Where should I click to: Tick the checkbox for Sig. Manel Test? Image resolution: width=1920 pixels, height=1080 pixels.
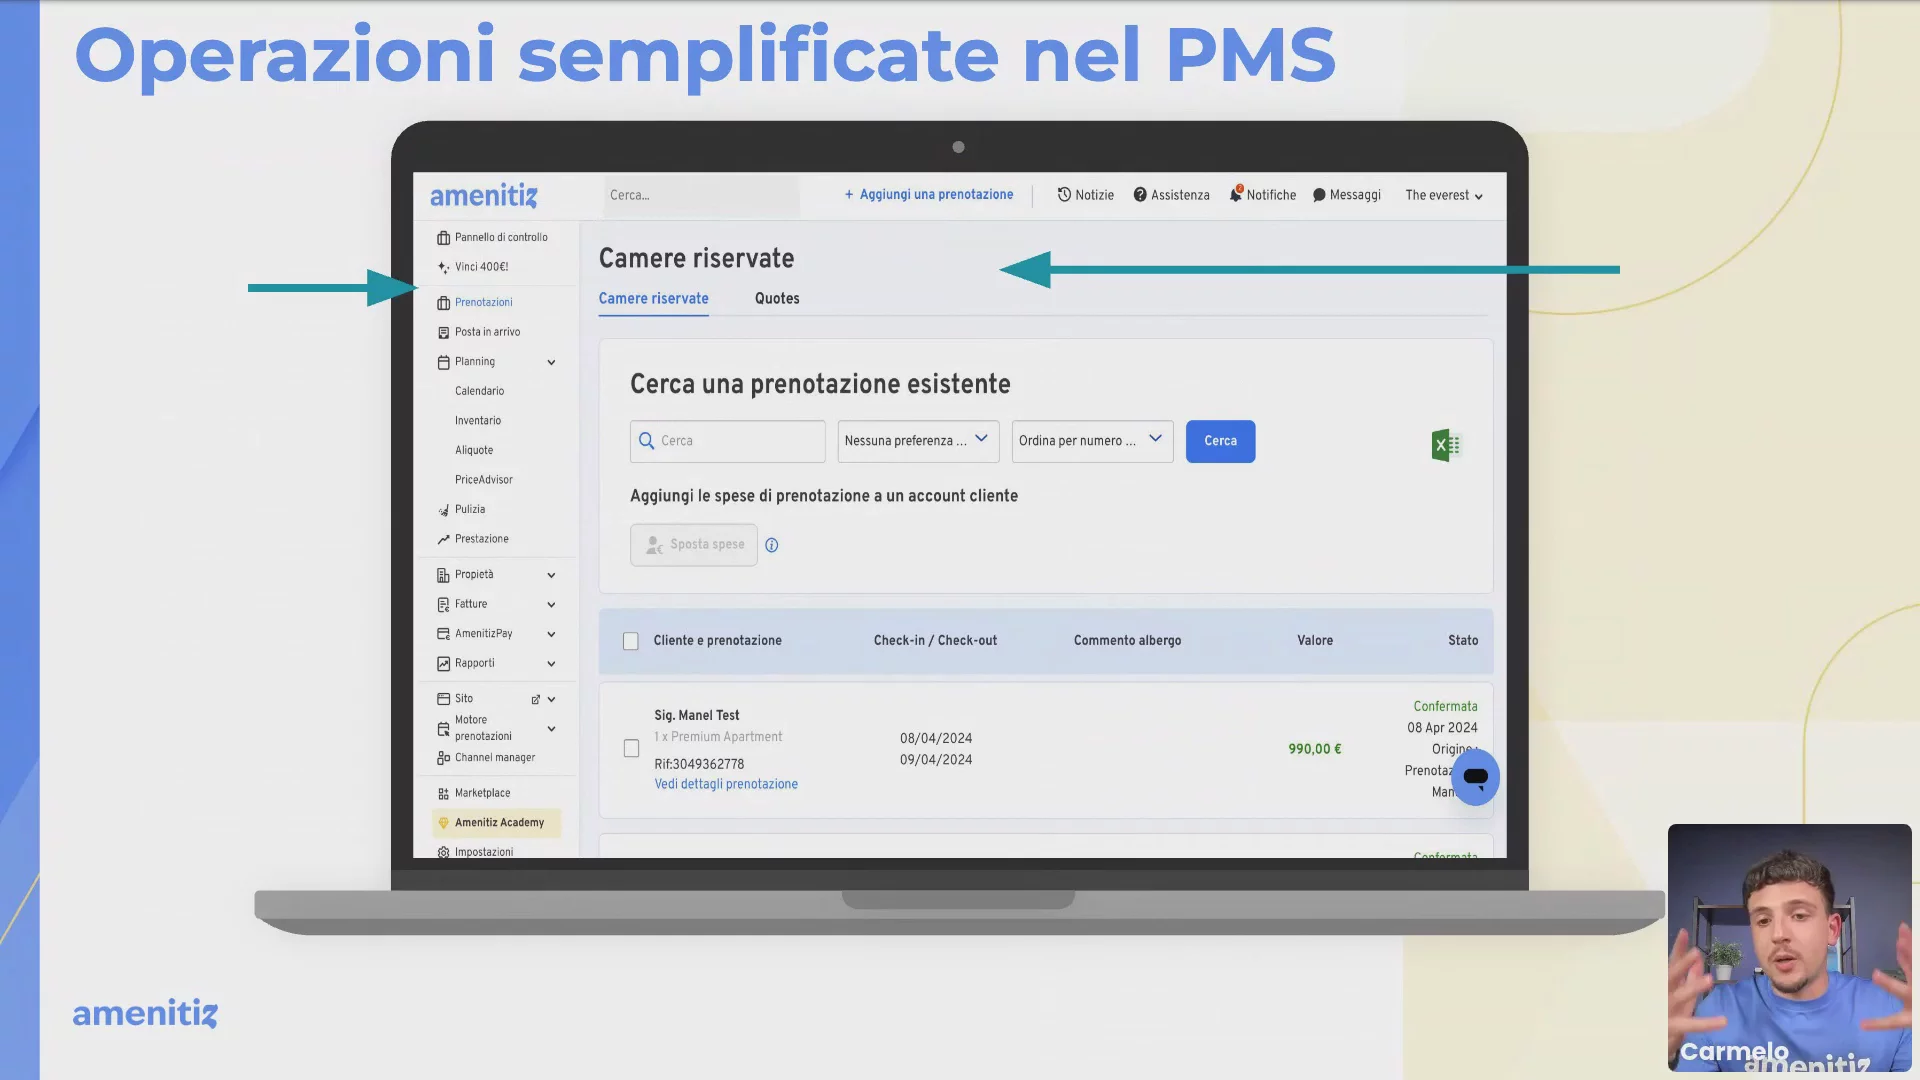(x=631, y=749)
